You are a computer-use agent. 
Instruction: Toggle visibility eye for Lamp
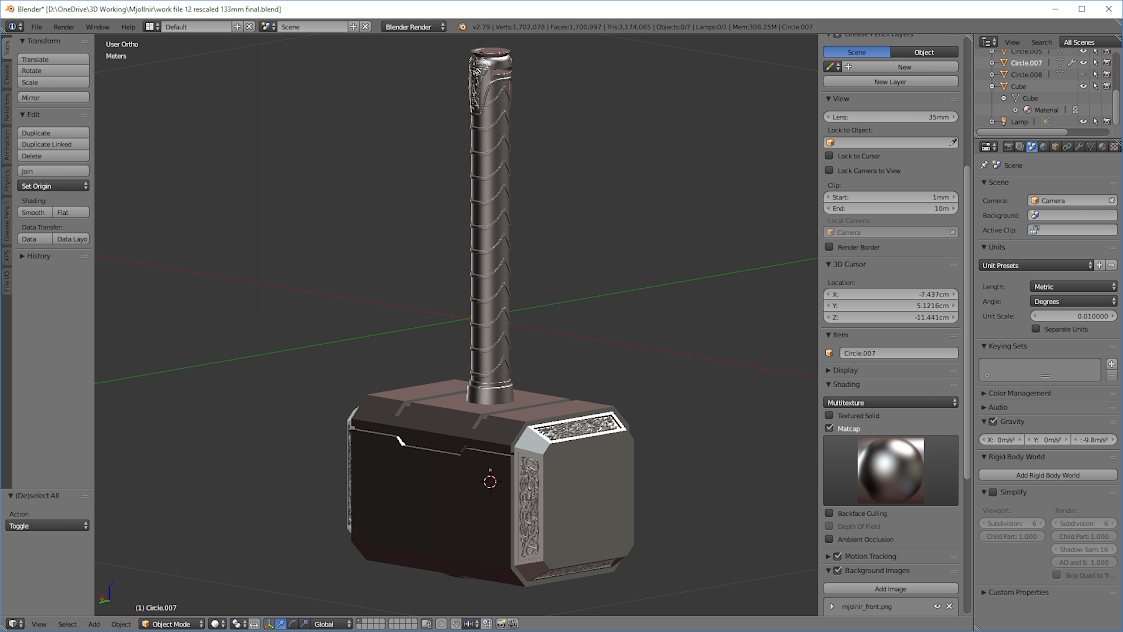coord(1083,121)
